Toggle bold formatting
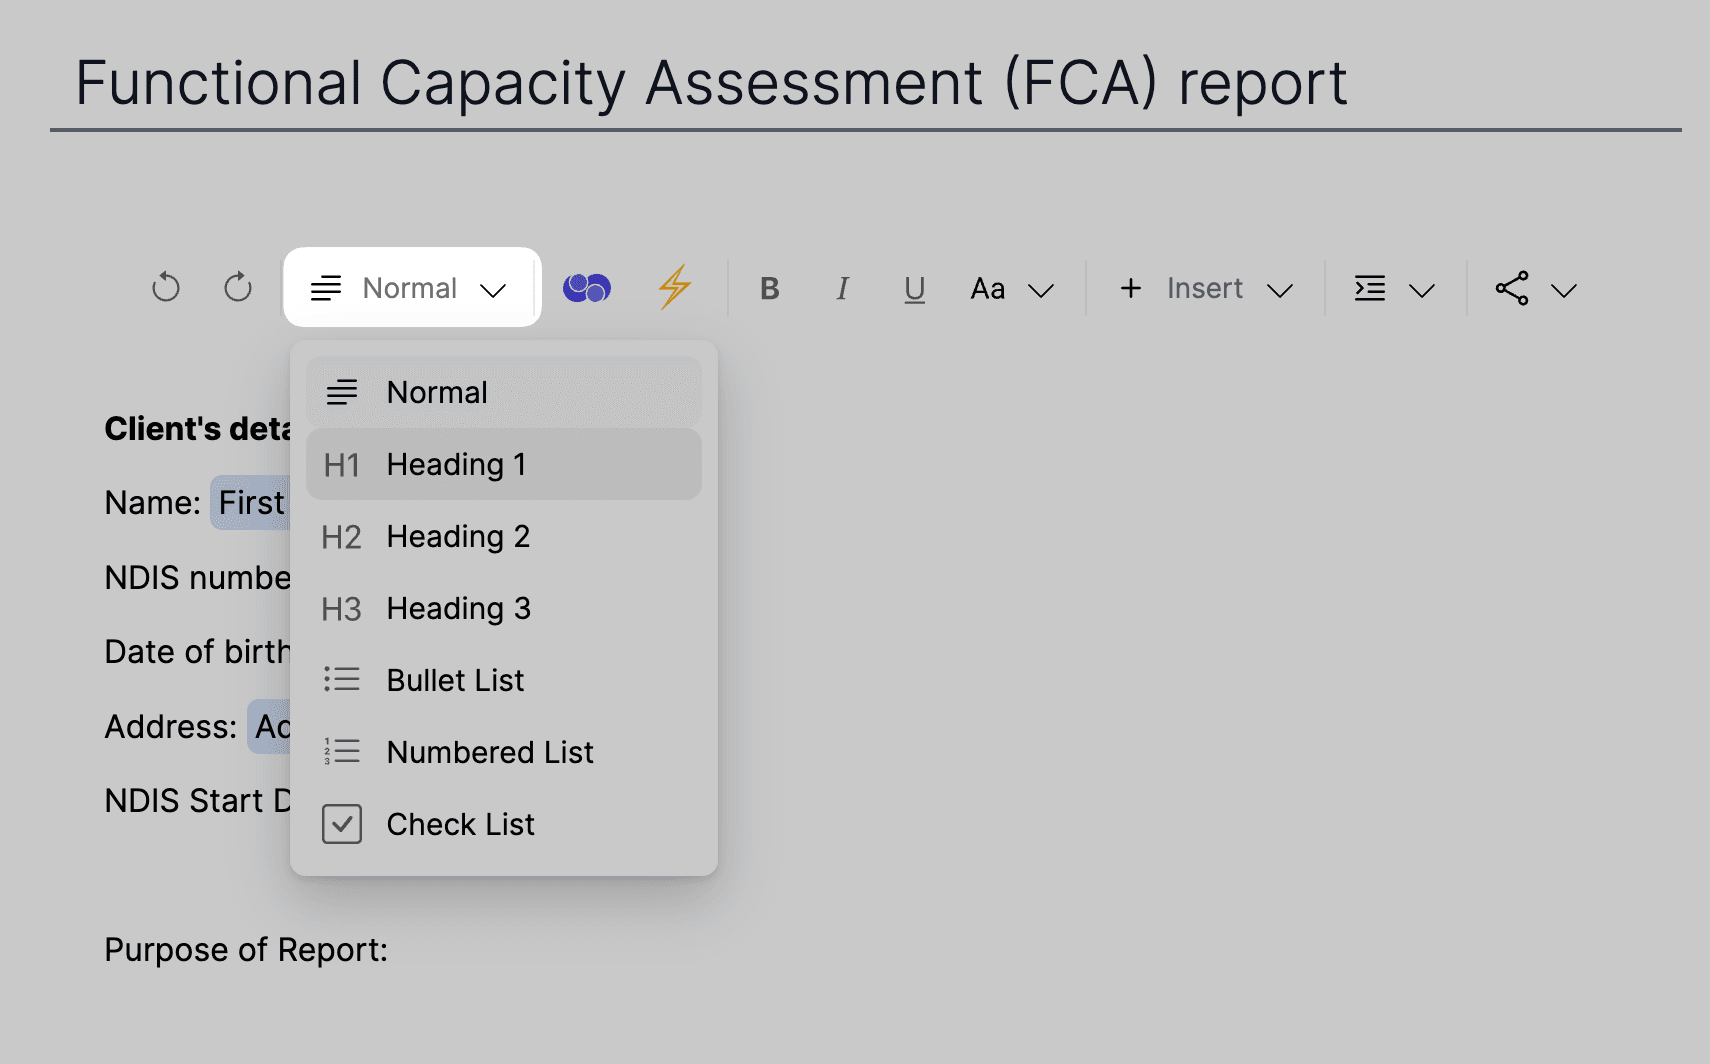The image size is (1710, 1064). [769, 288]
